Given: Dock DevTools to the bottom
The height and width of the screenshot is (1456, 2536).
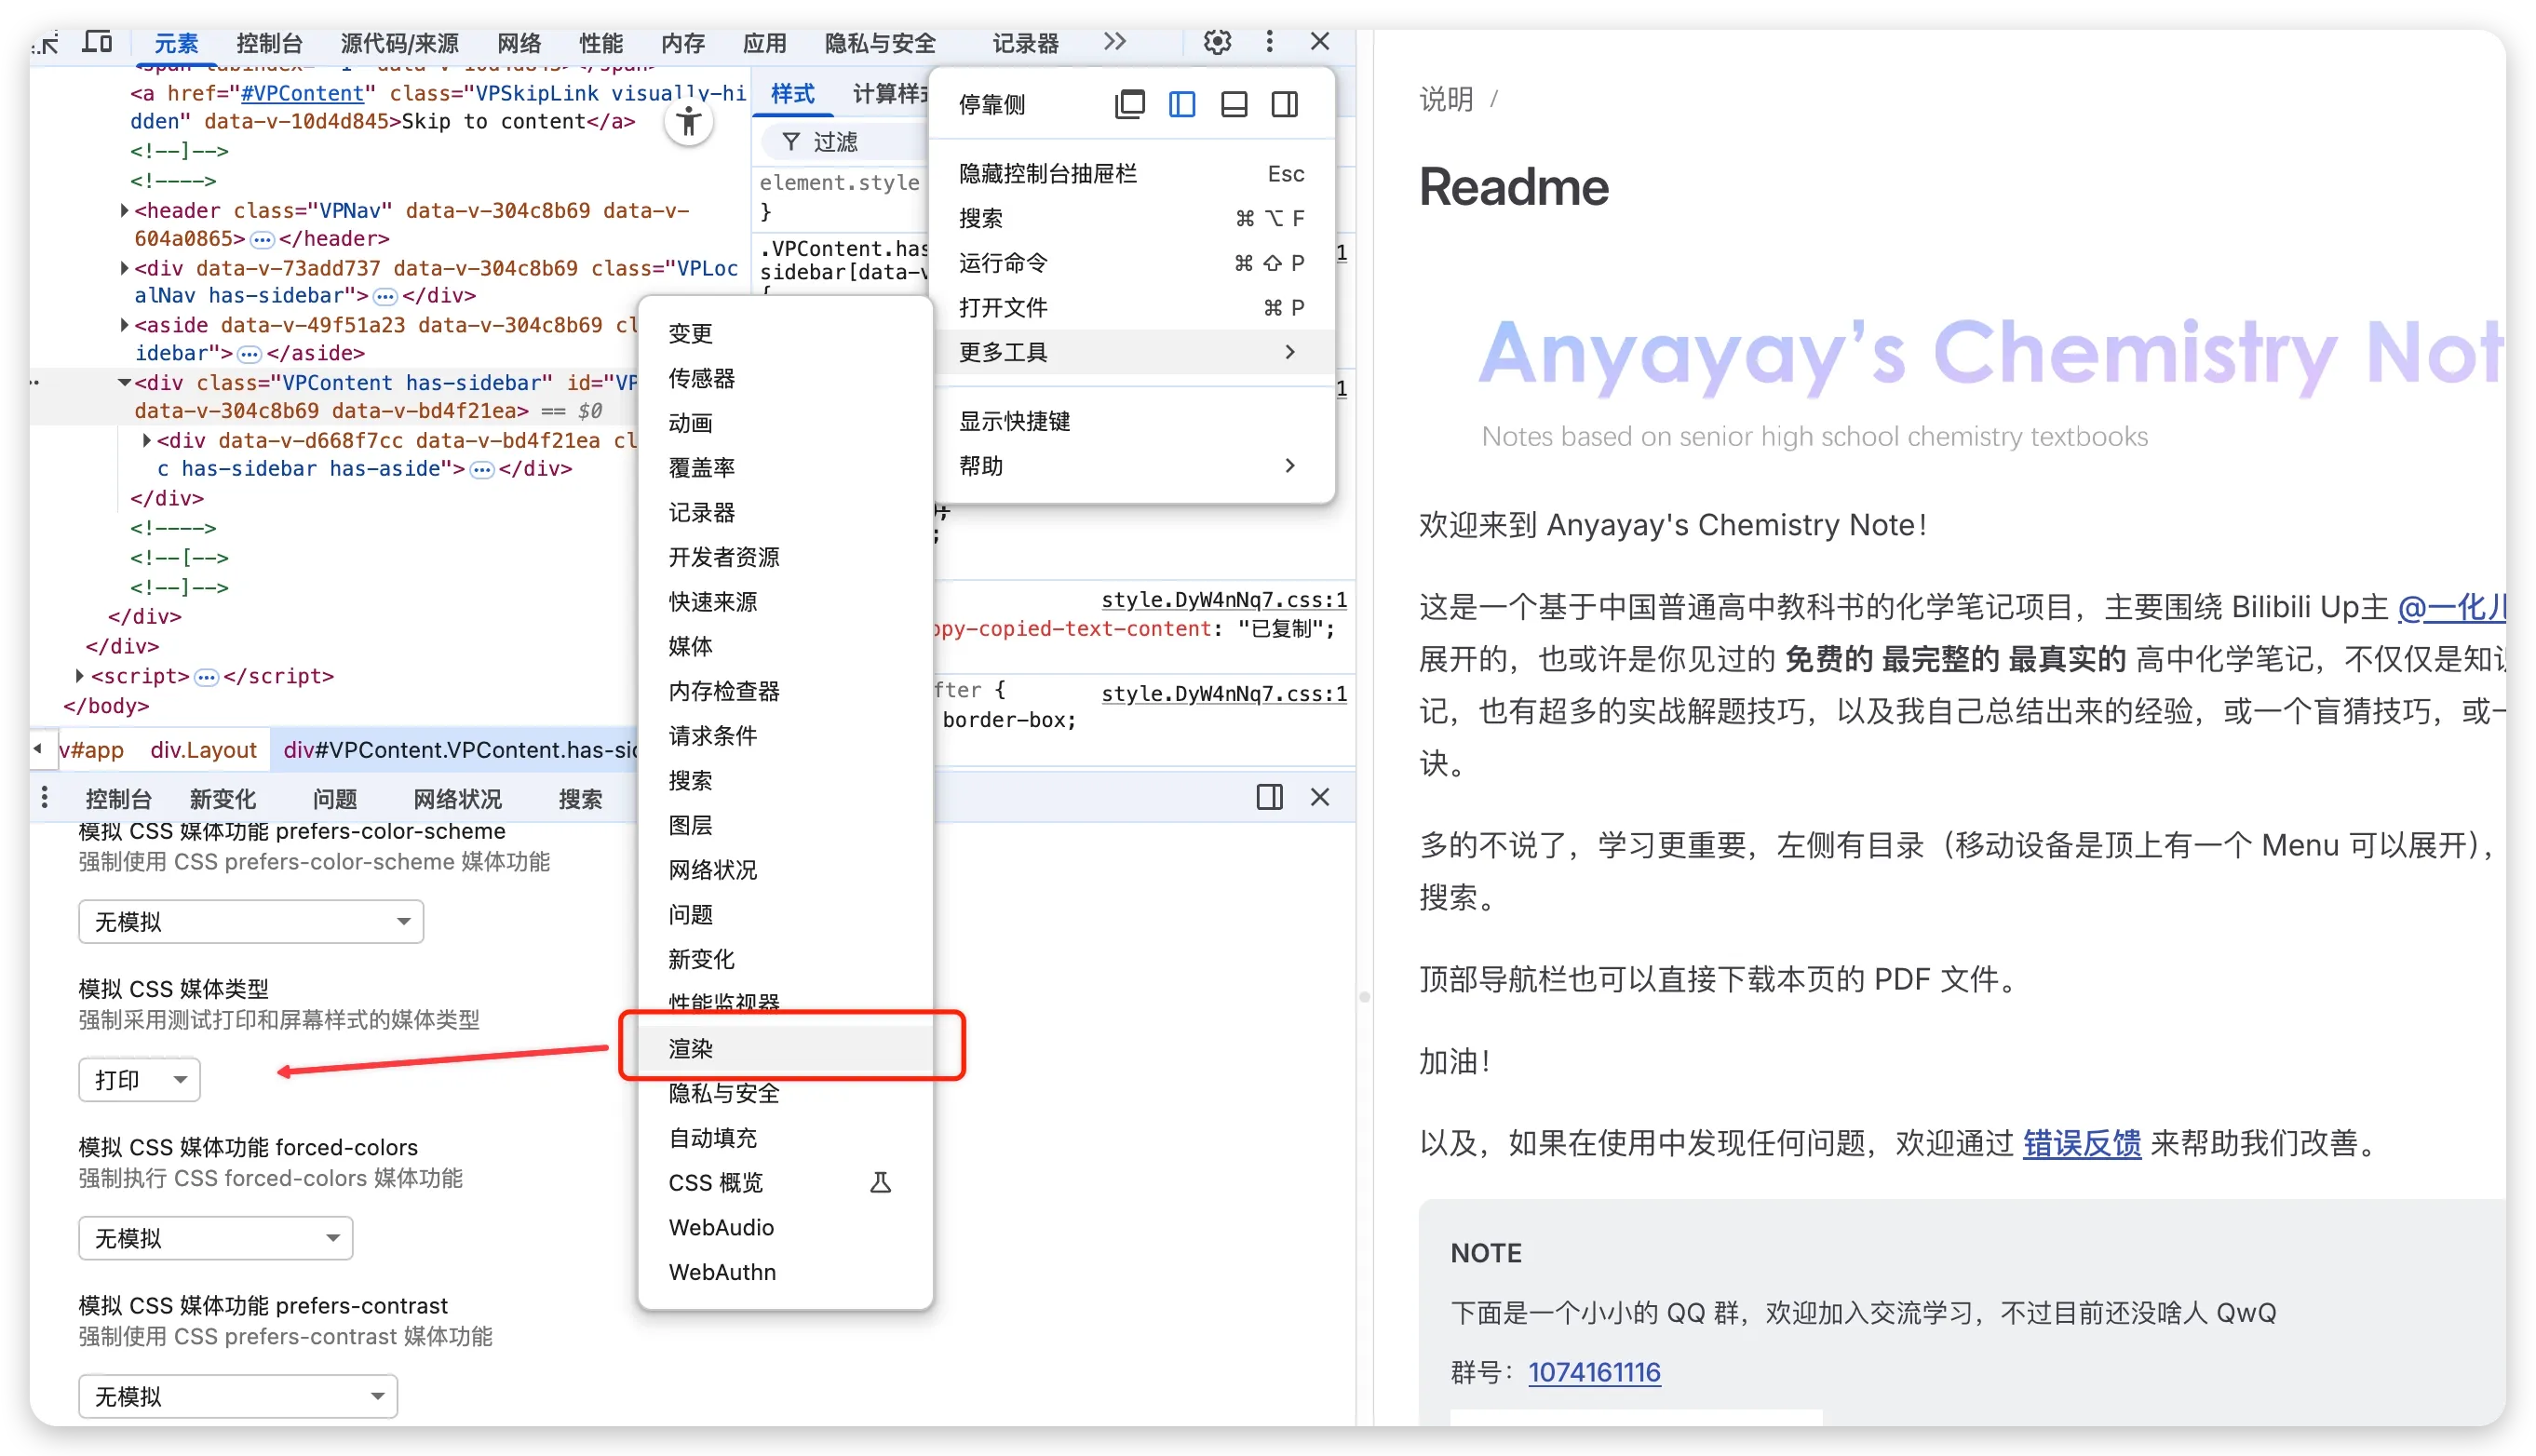Looking at the screenshot, I should [1234, 104].
